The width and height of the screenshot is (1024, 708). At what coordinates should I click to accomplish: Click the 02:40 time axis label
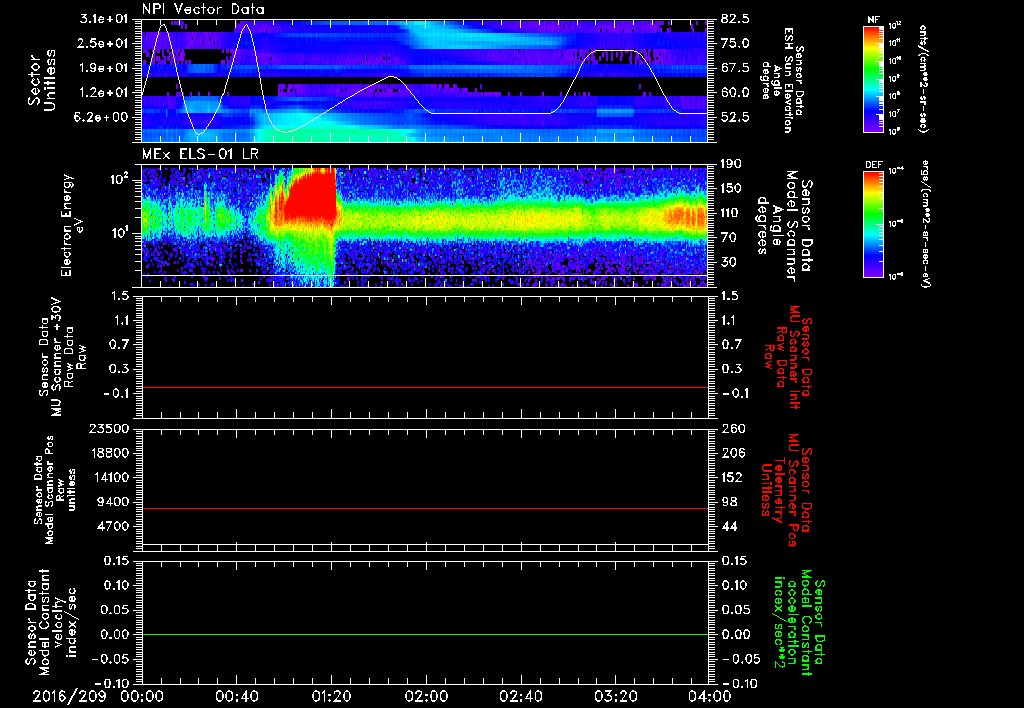[520, 696]
